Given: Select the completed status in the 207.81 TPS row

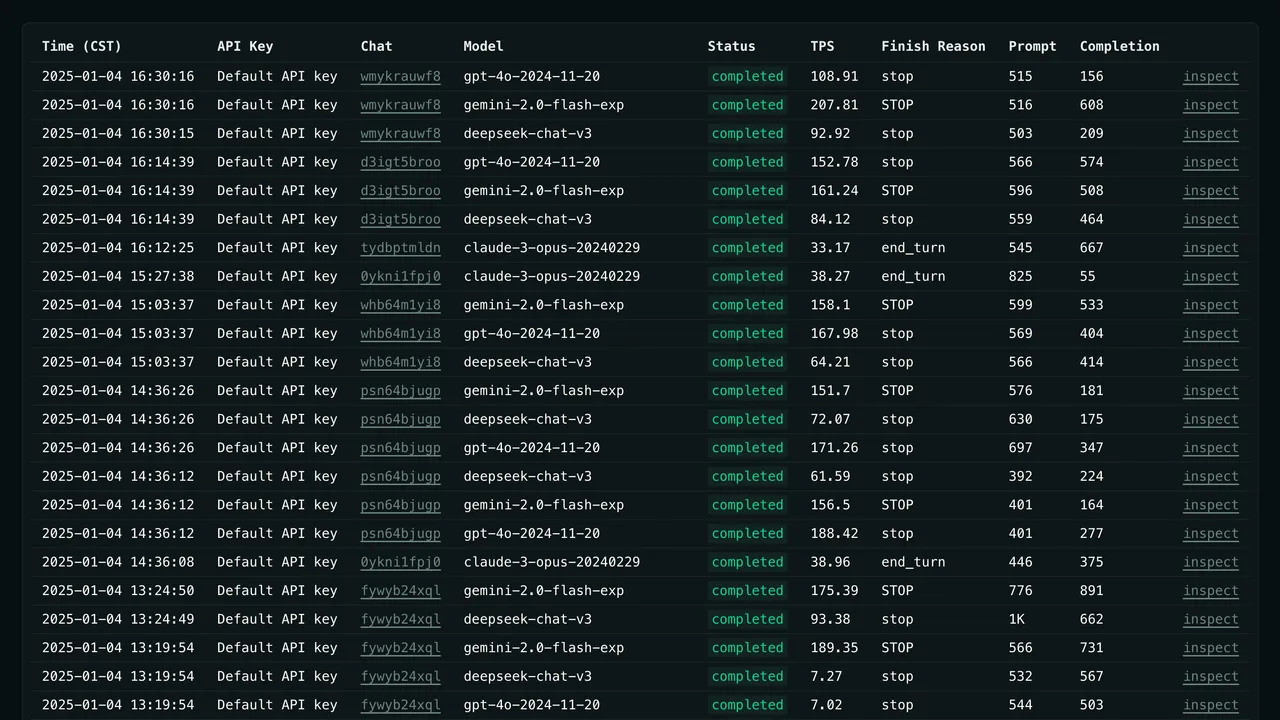Looking at the screenshot, I should pyautogui.click(x=747, y=105).
